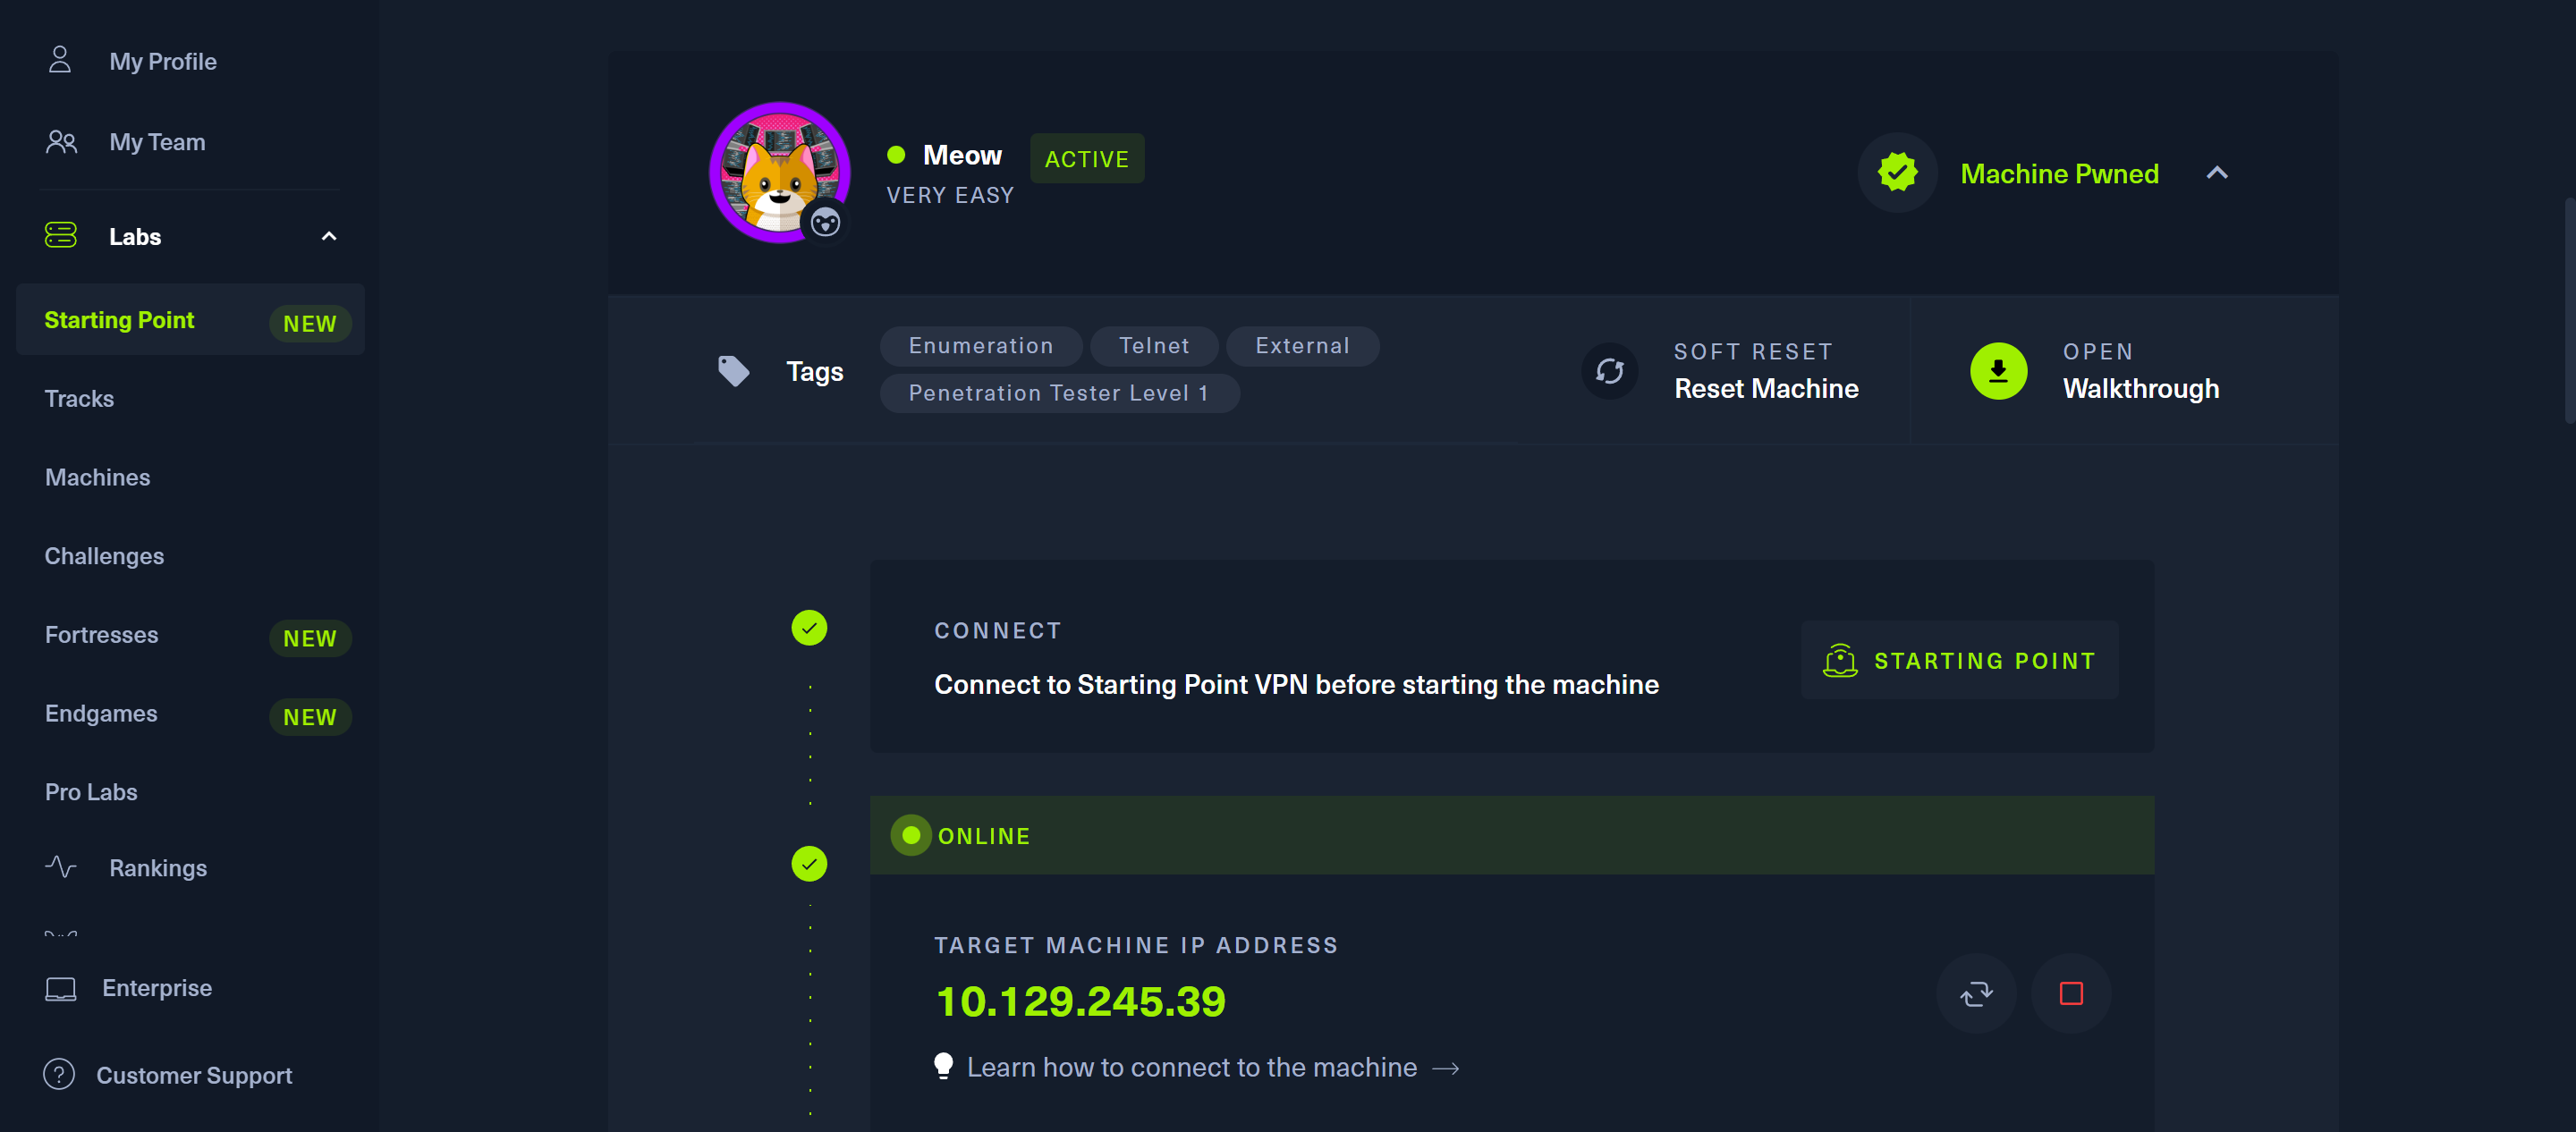Click the Meow cat avatar
Viewport: 2576px width, 1132px height.
pyautogui.click(x=779, y=172)
